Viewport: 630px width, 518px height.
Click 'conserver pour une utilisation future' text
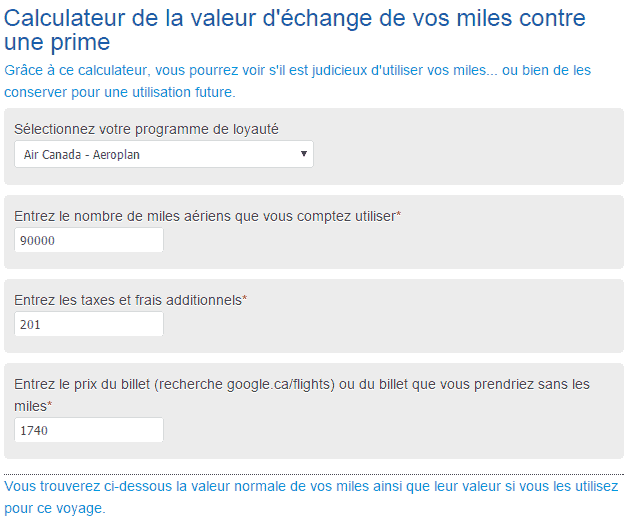[x=120, y=93]
